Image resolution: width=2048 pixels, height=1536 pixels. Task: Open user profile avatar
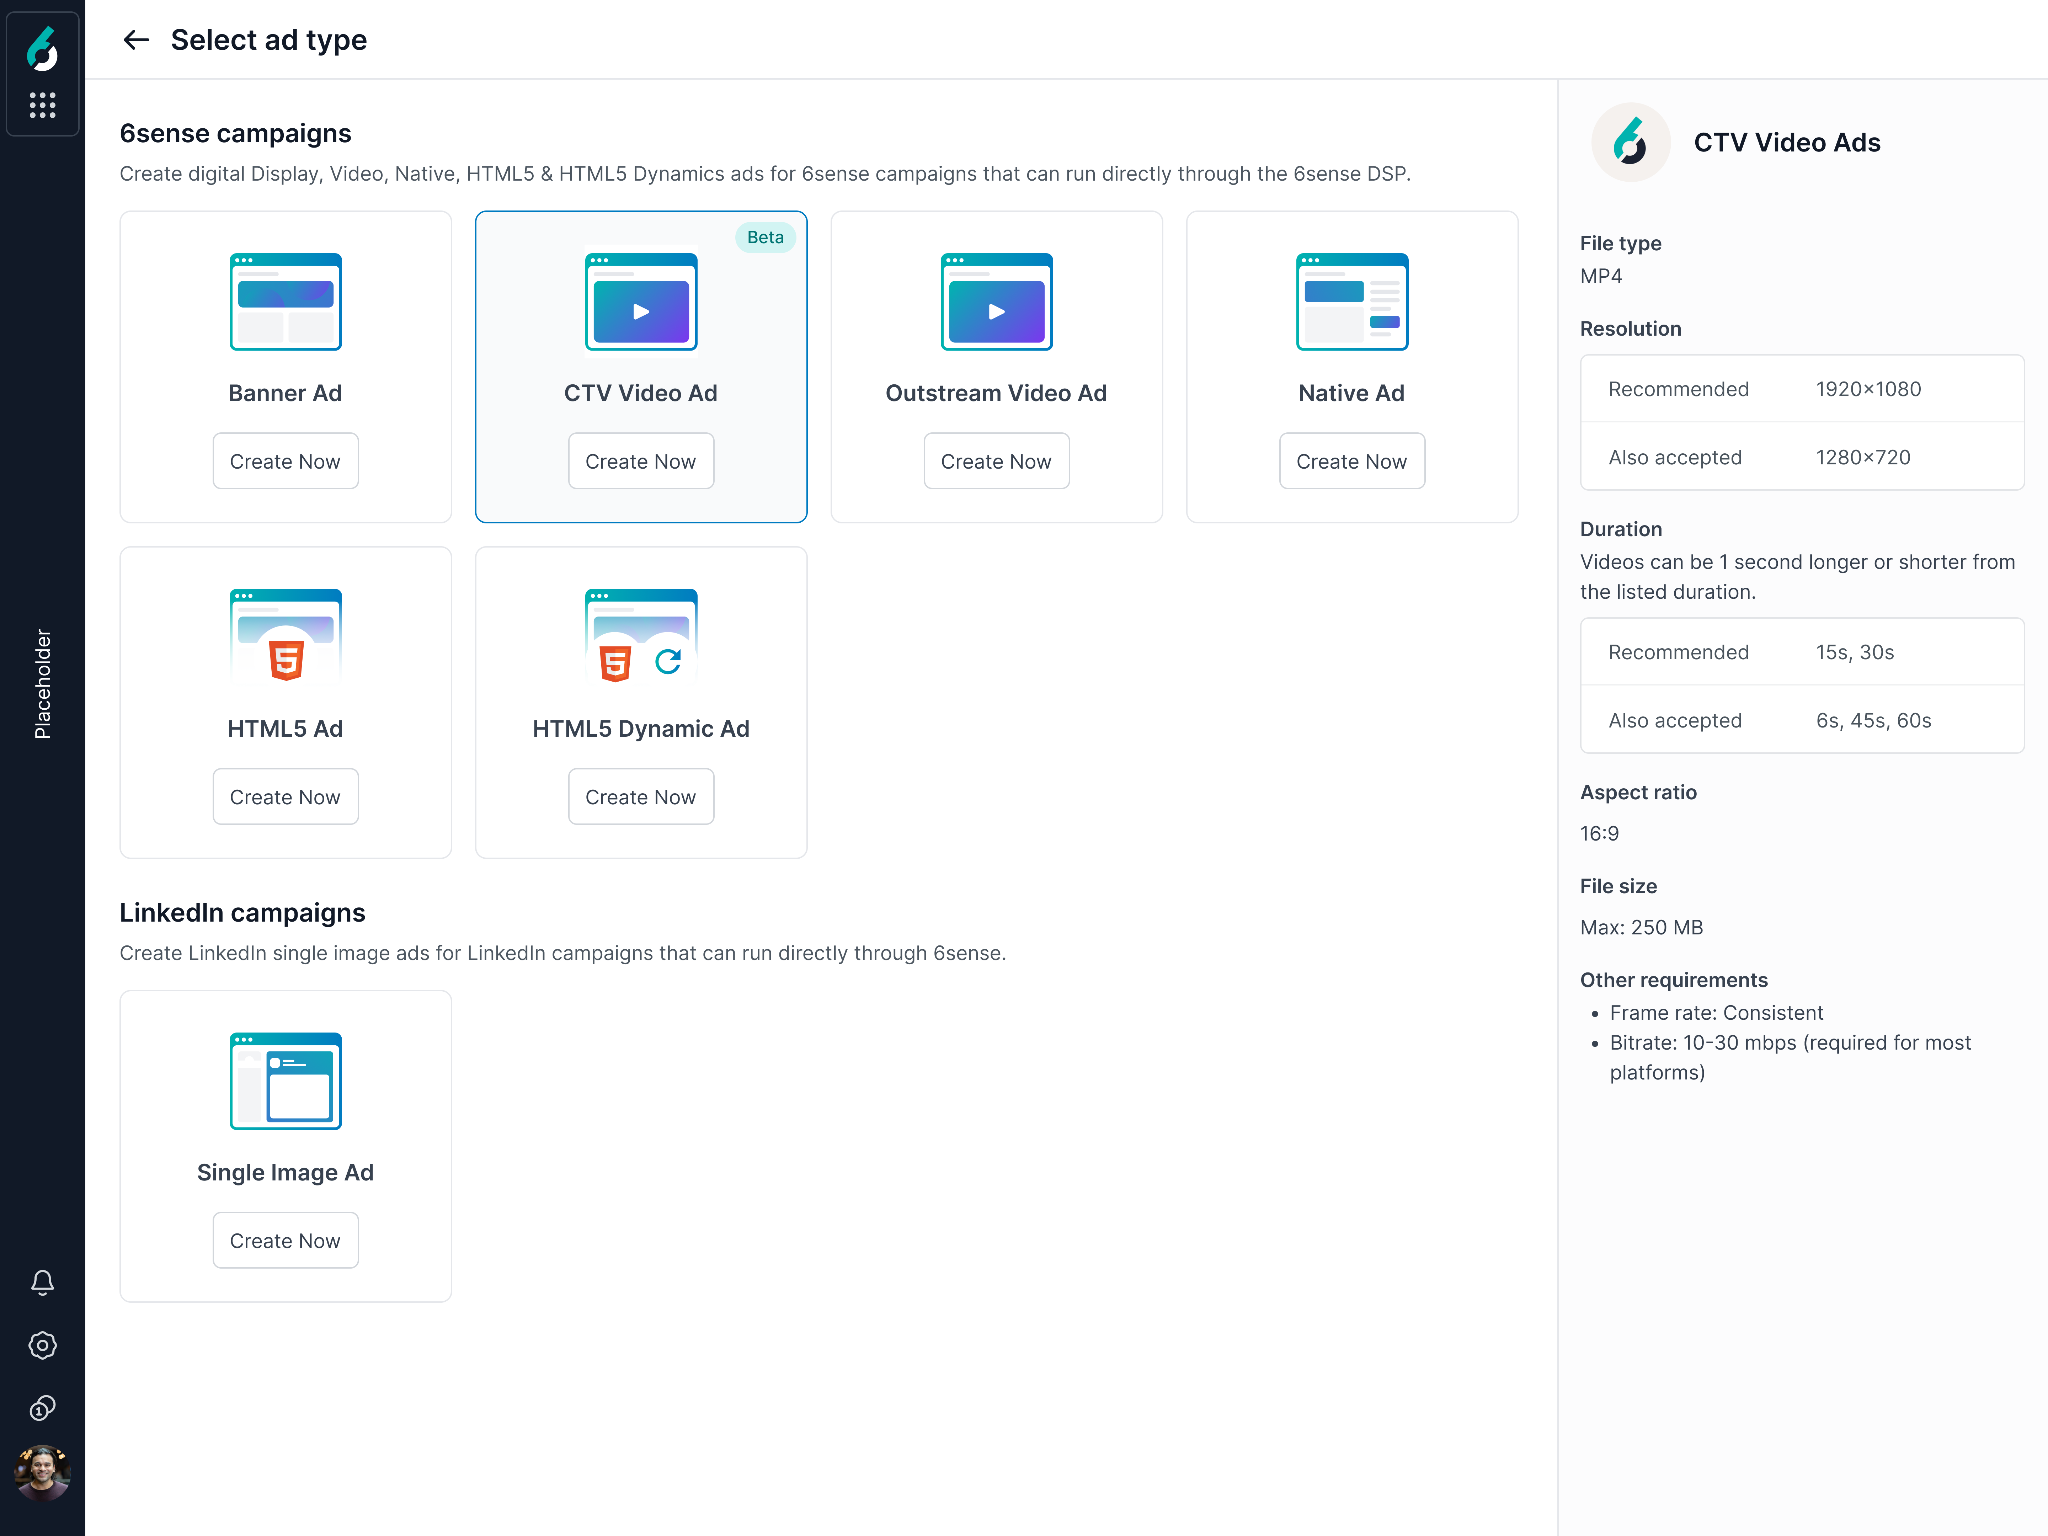(42, 1472)
